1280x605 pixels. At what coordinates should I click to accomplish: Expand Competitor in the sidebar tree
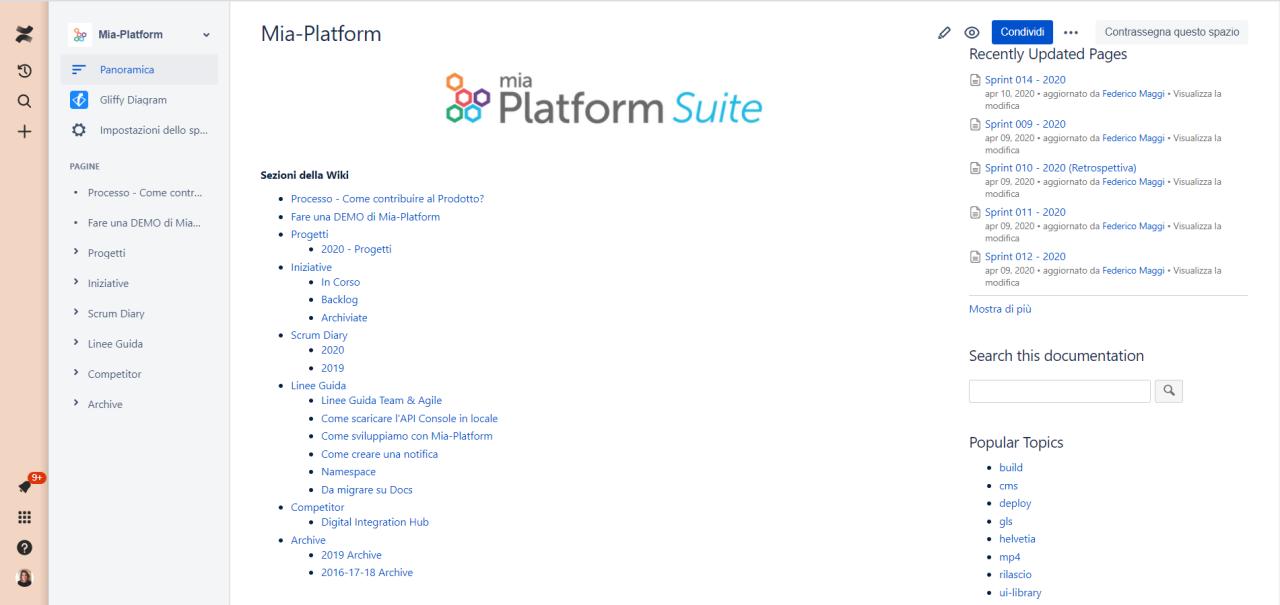click(76, 373)
